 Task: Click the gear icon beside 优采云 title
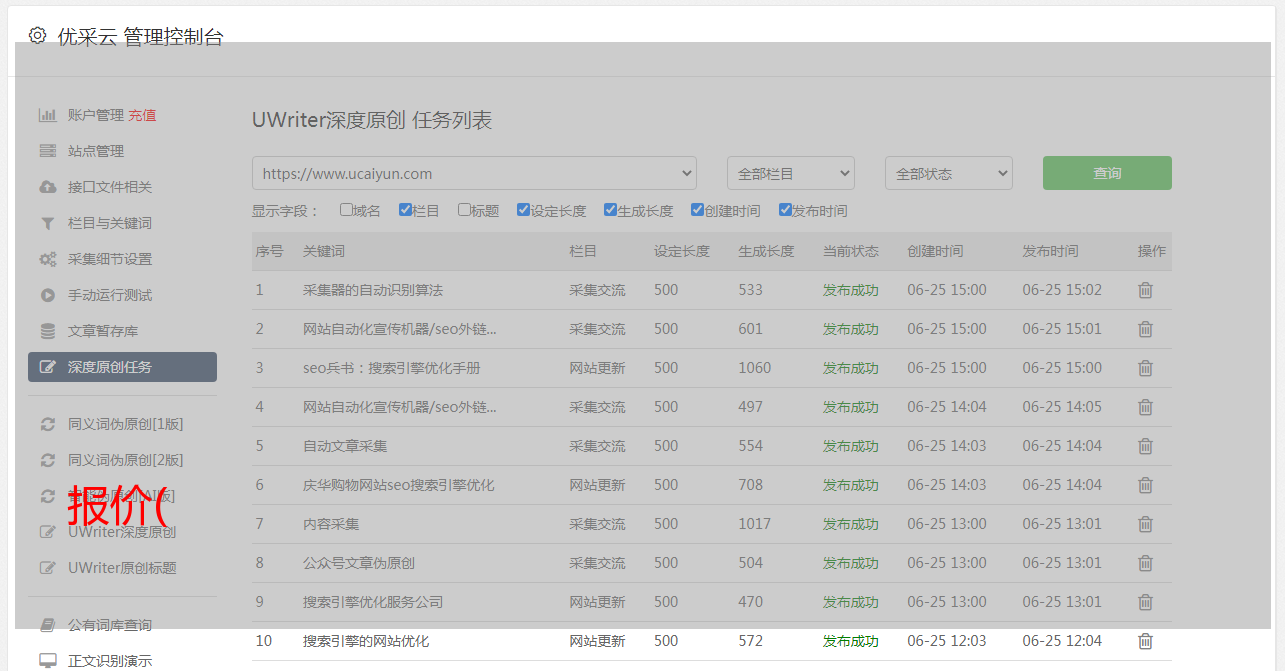pyautogui.click(x=37, y=36)
